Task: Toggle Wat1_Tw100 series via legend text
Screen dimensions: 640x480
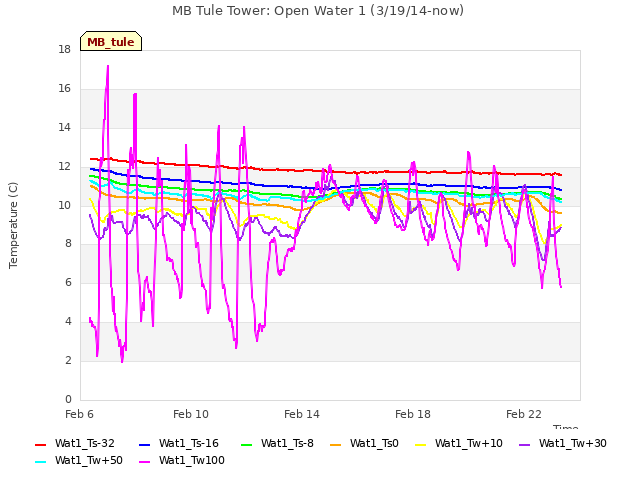Action: [192, 461]
